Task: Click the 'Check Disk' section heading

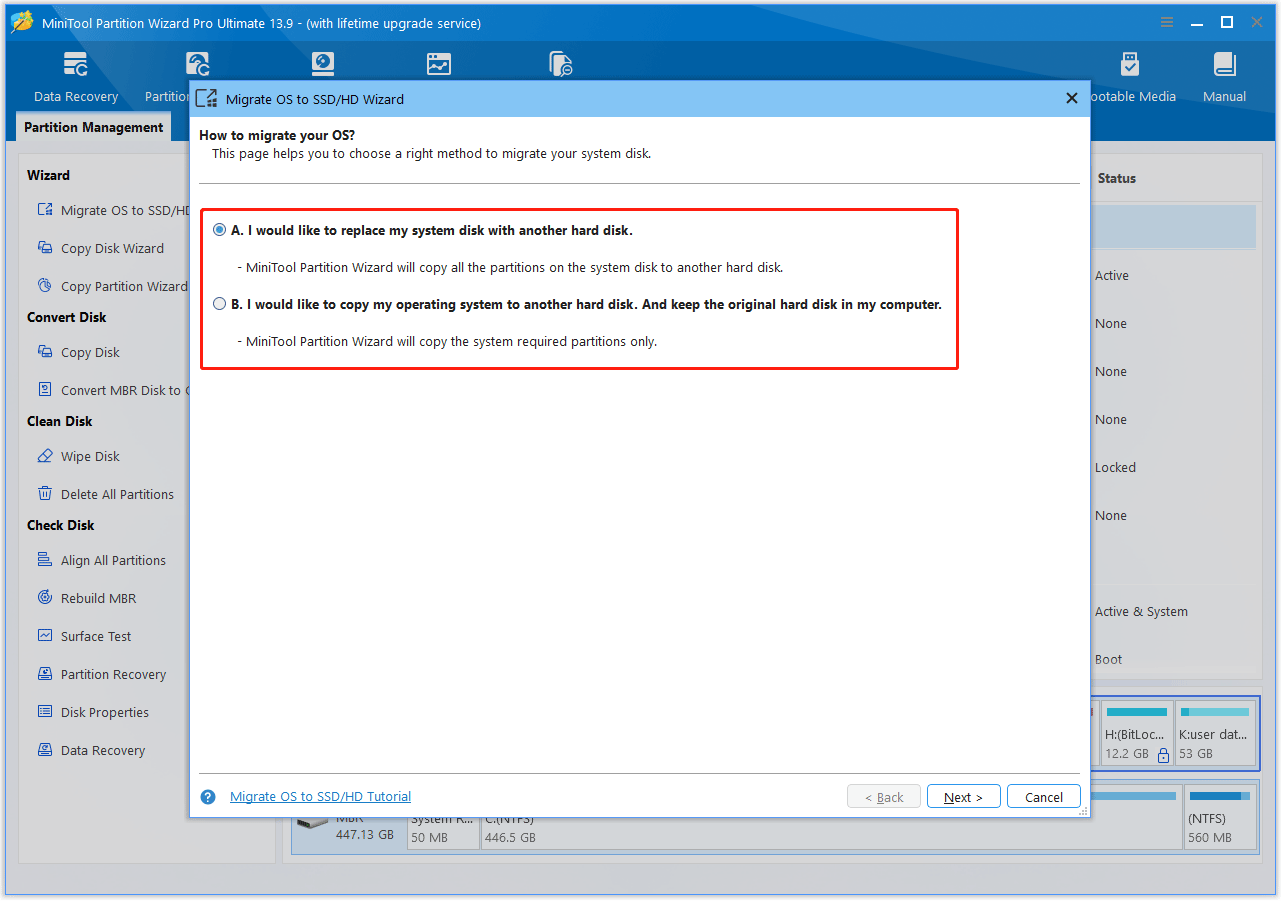Action: [61, 525]
